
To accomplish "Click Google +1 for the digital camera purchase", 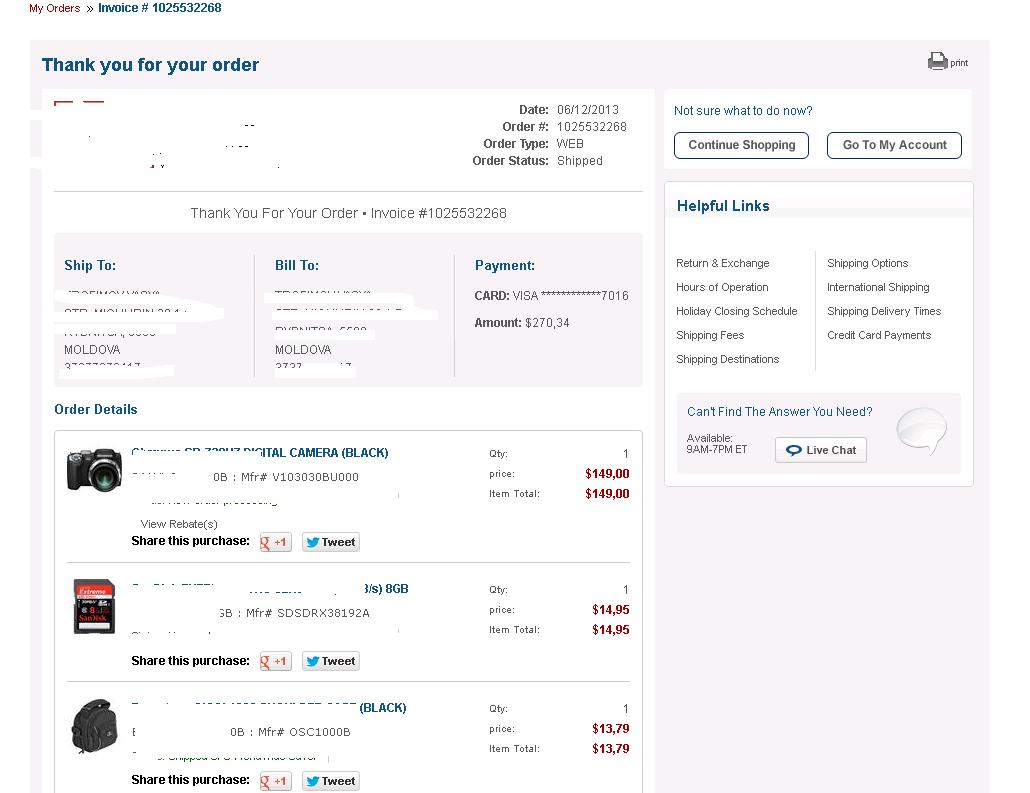I will tap(275, 542).
